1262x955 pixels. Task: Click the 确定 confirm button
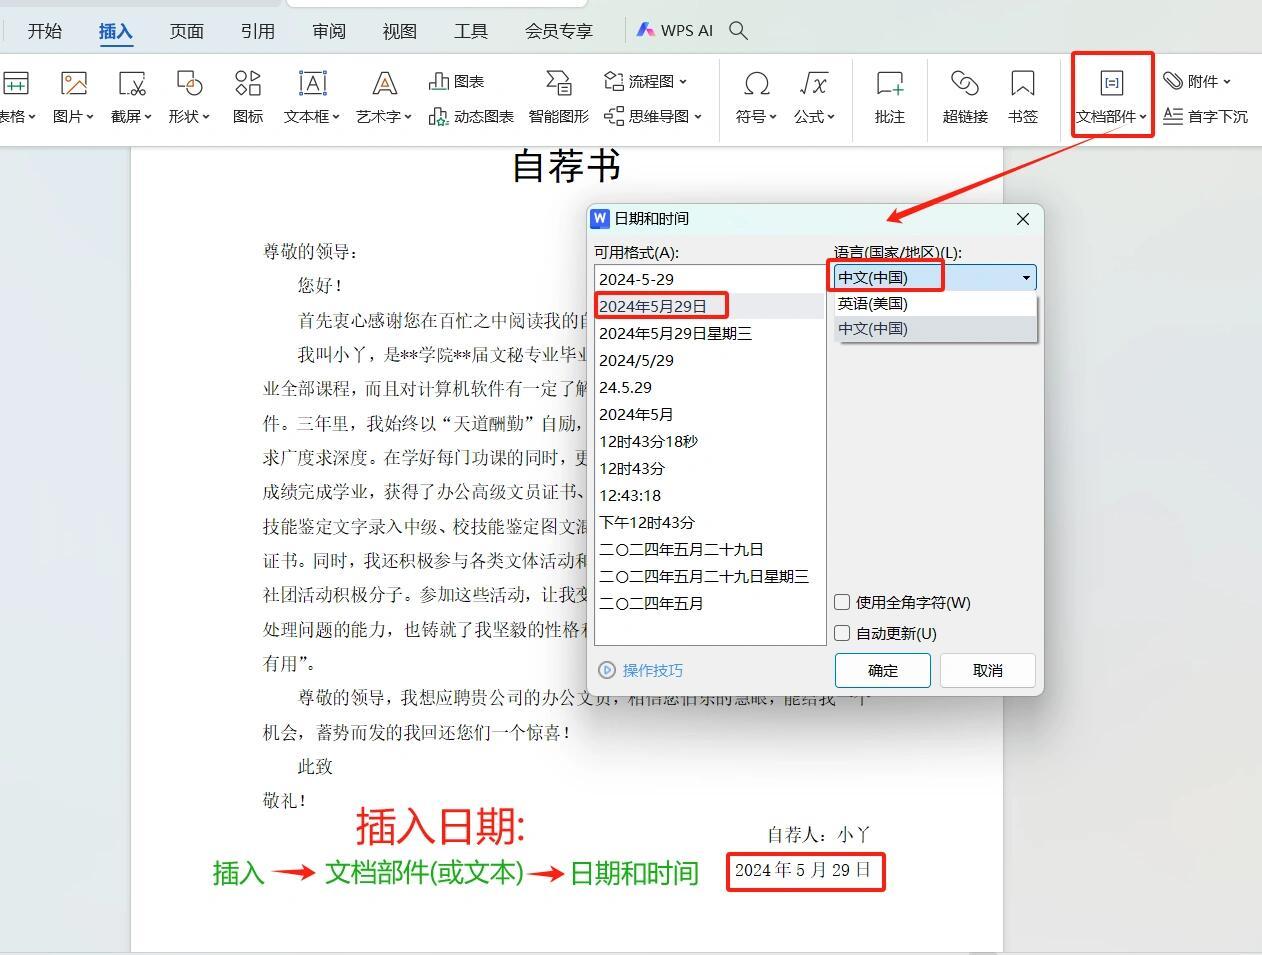882,670
